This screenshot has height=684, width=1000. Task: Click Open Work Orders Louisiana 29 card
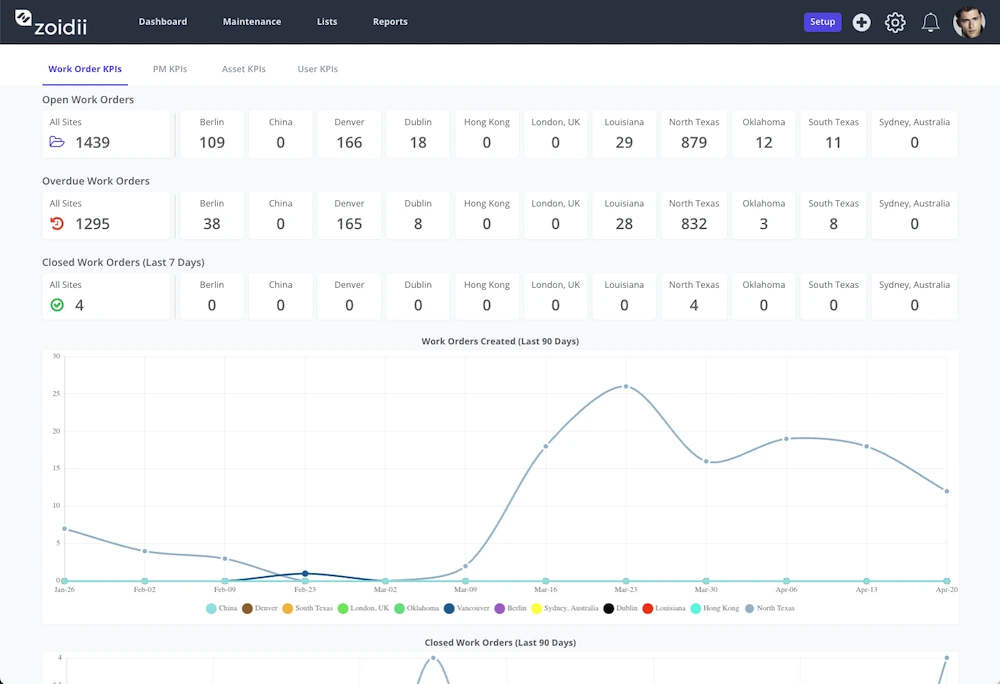coord(624,134)
